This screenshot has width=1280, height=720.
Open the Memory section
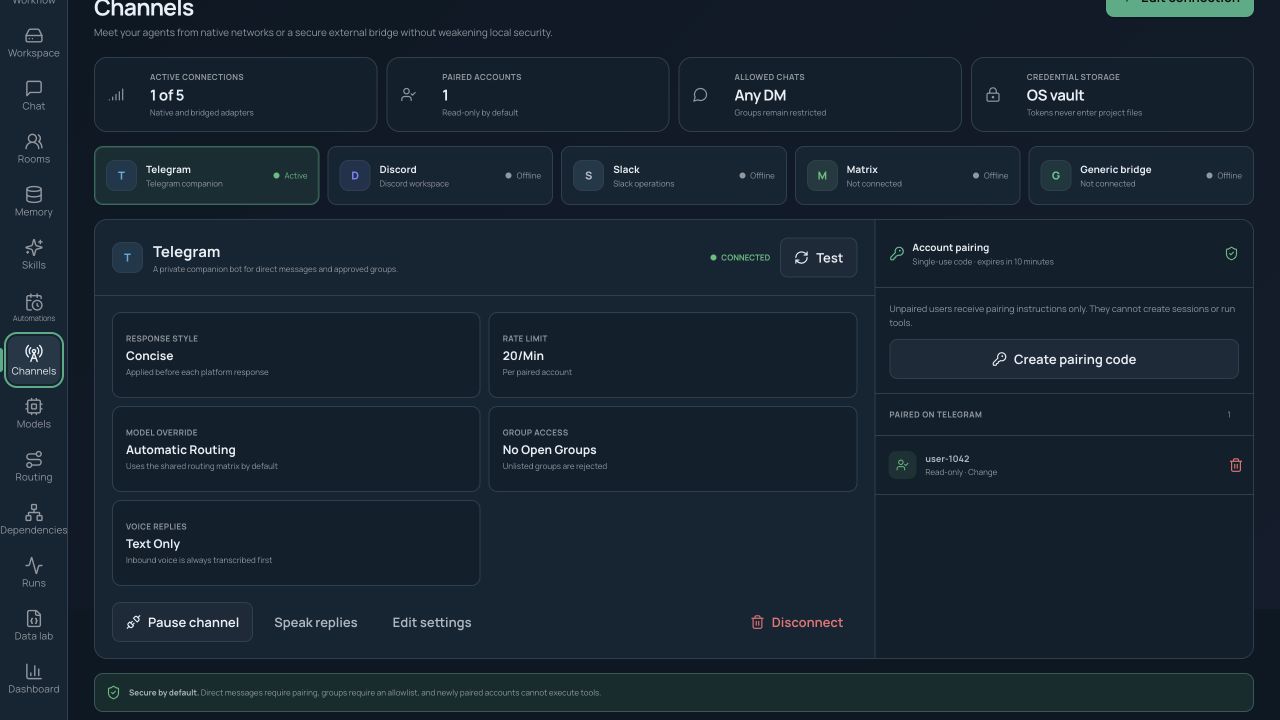click(x=33, y=202)
